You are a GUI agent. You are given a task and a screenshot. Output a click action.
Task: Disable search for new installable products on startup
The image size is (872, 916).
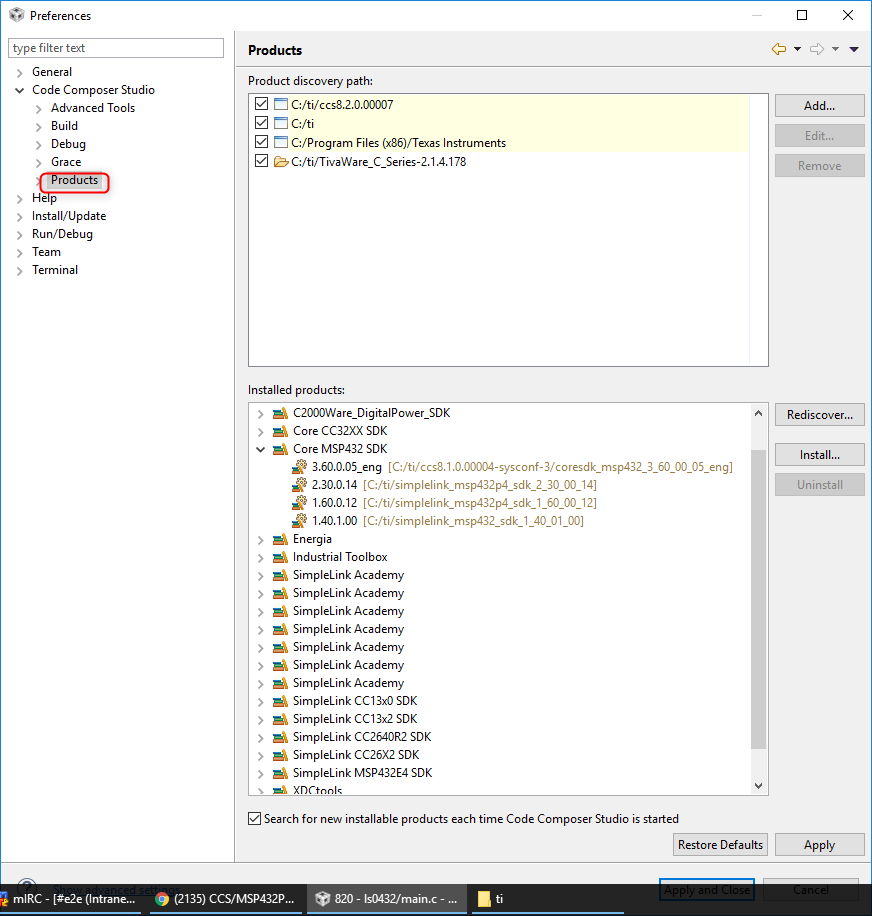[x=254, y=818]
